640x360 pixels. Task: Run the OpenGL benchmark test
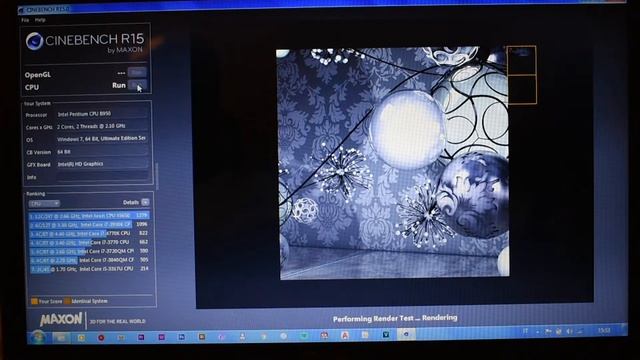tap(137, 73)
